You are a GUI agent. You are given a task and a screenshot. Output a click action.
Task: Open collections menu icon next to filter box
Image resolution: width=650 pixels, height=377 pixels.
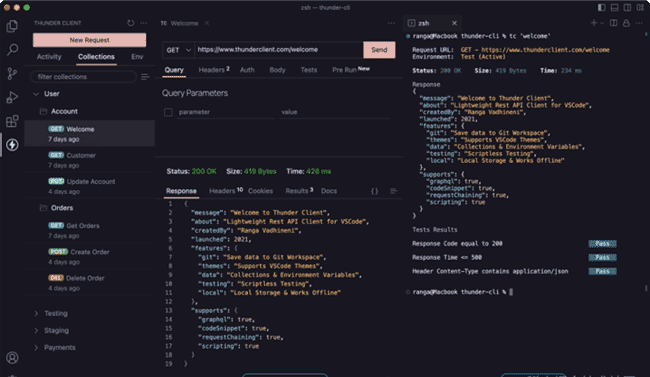pyautogui.click(x=145, y=77)
